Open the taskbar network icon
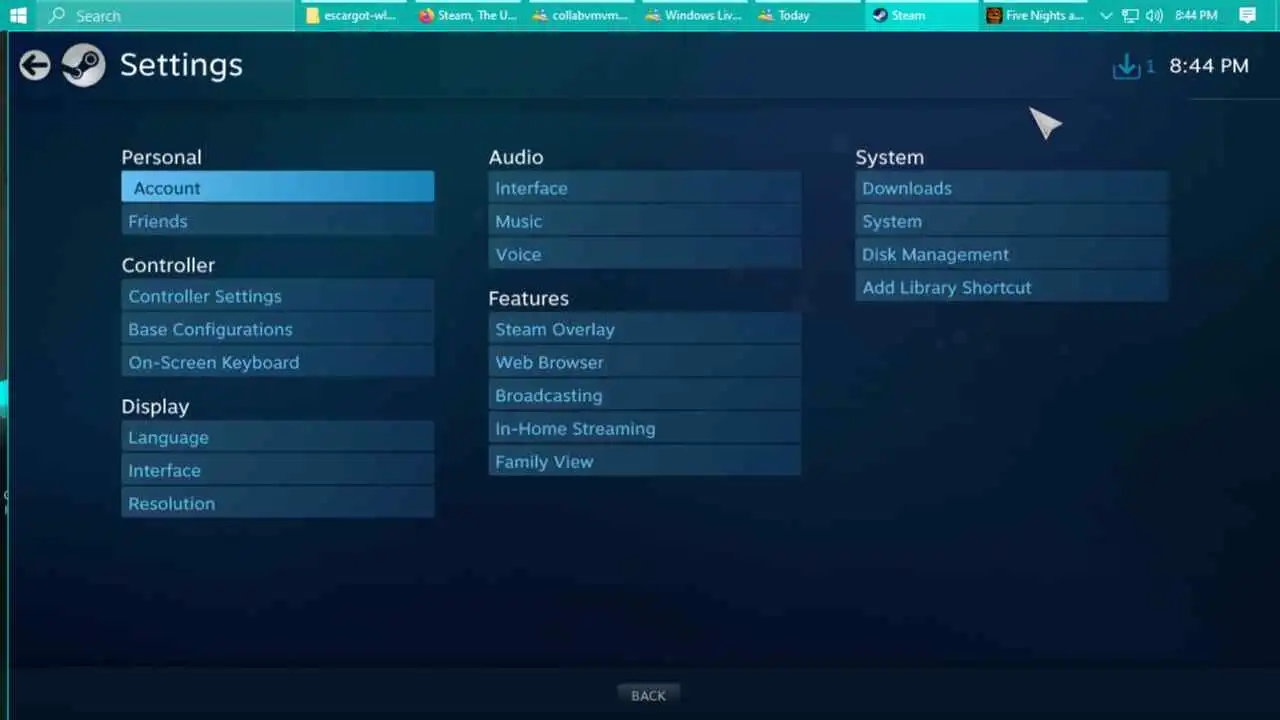The width and height of the screenshot is (1280, 720). point(1131,15)
